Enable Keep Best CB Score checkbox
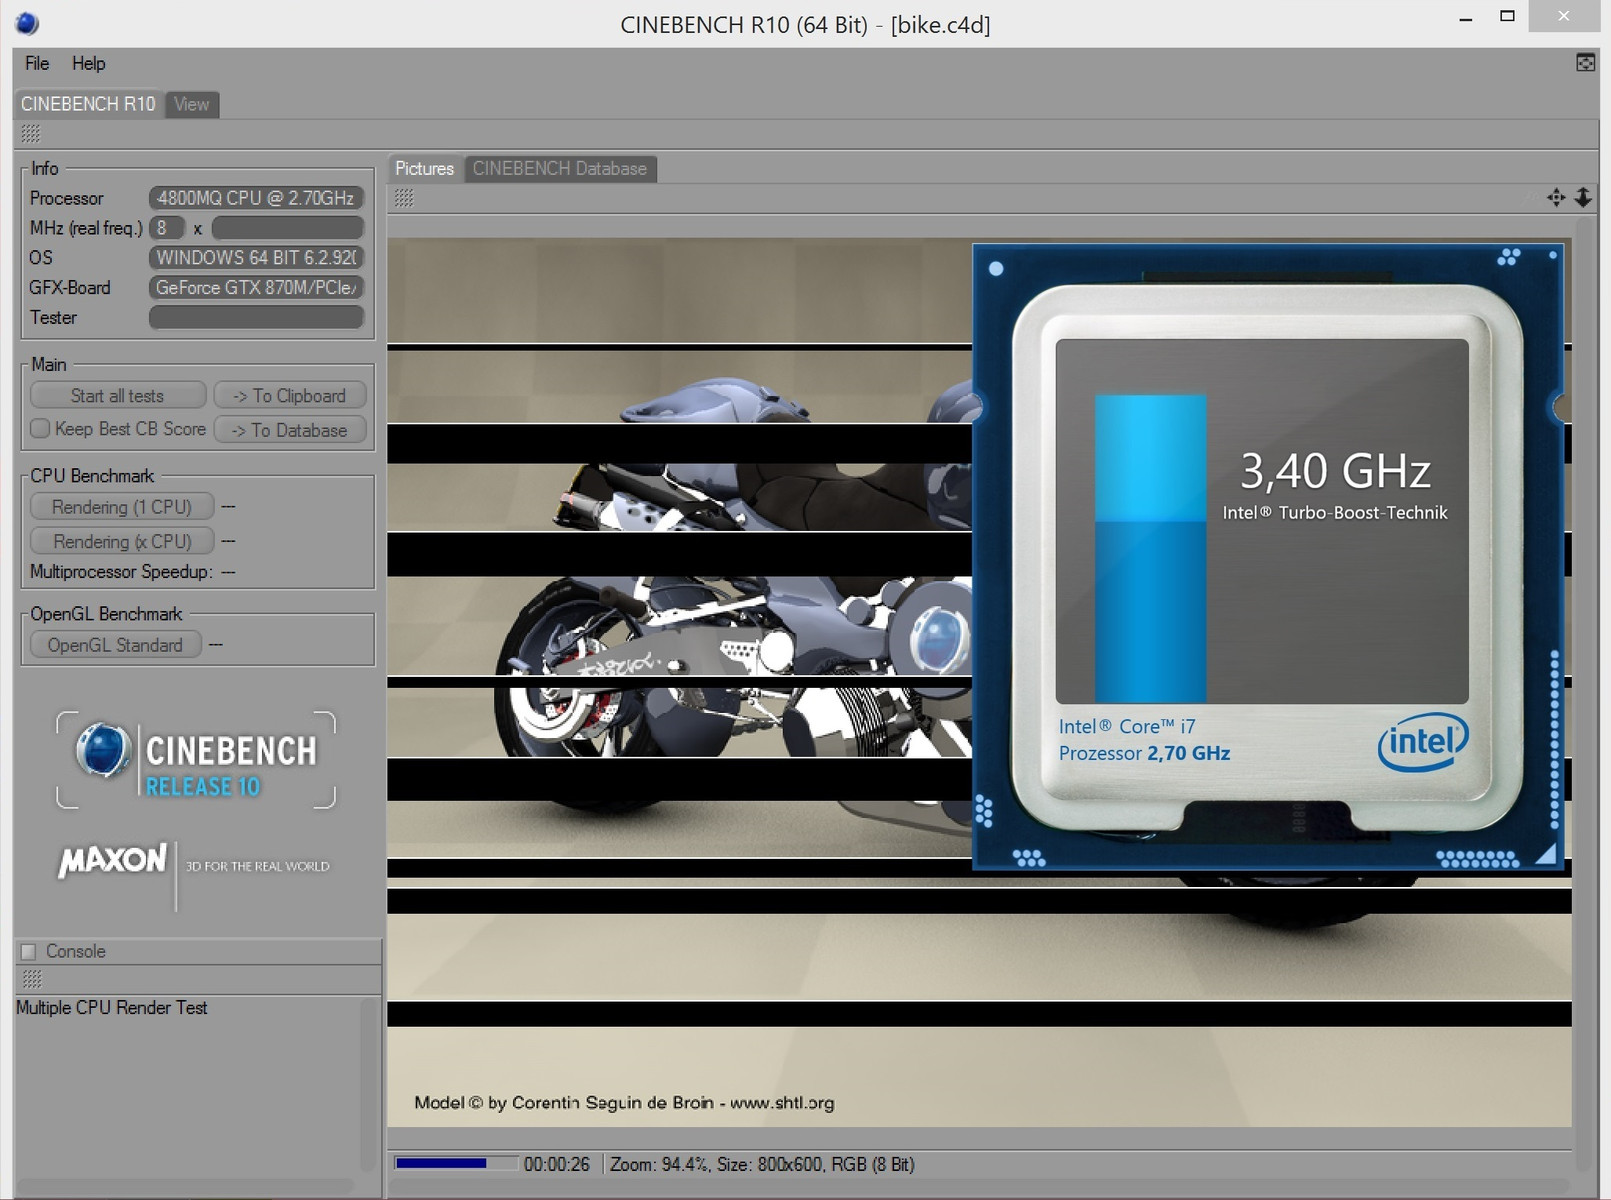Viewport: 1611px width, 1200px height. 40,429
